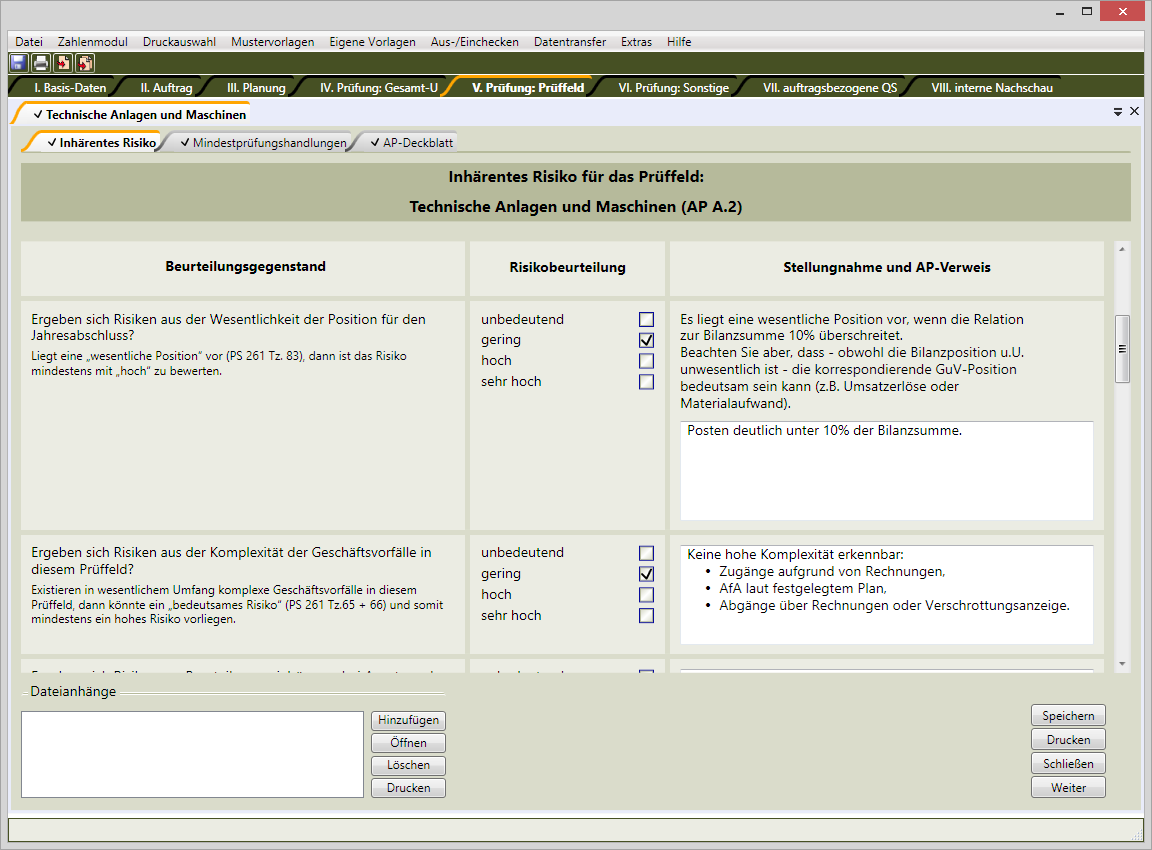
Task: Uncheck 'gering' for Komplexität der Geschäftsvorfälle
Action: pos(646,574)
